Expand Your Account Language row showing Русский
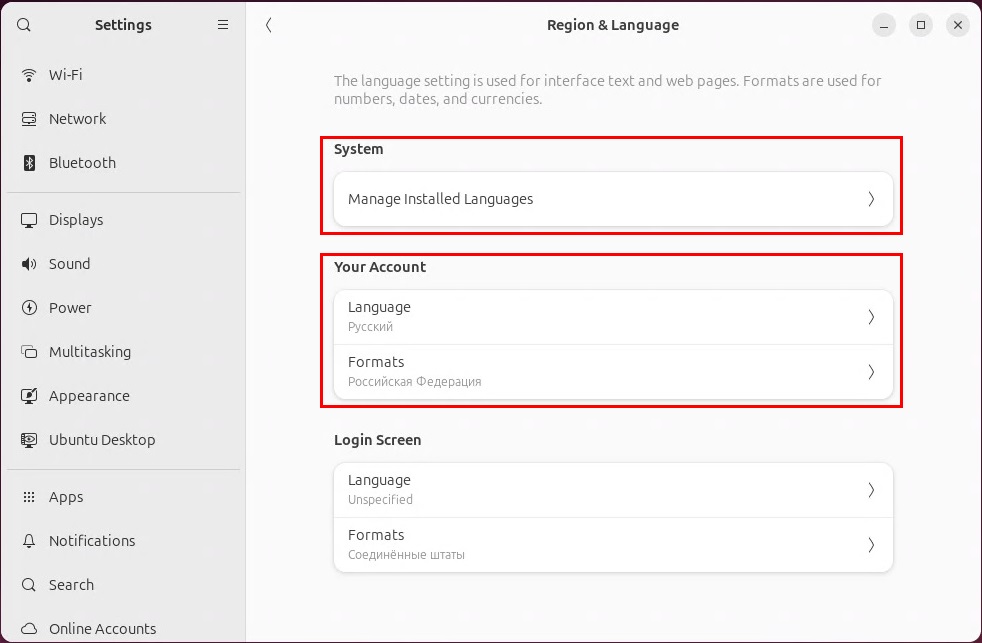 [612, 317]
